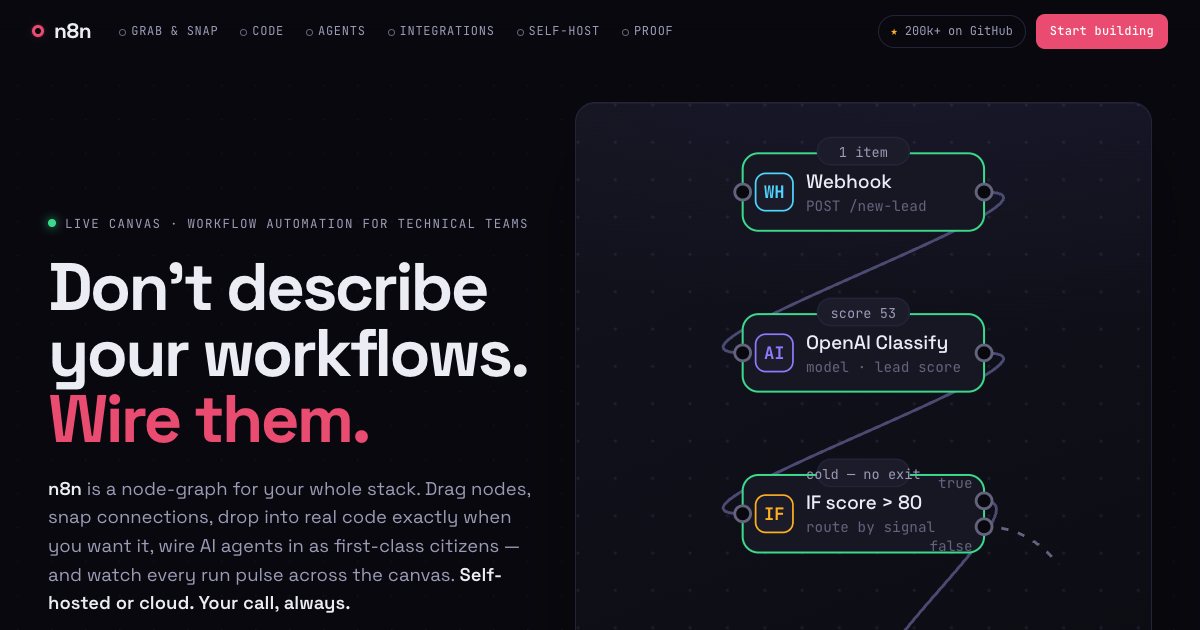Click the IF node false output port
This screenshot has width=1200, height=630.
(984, 527)
